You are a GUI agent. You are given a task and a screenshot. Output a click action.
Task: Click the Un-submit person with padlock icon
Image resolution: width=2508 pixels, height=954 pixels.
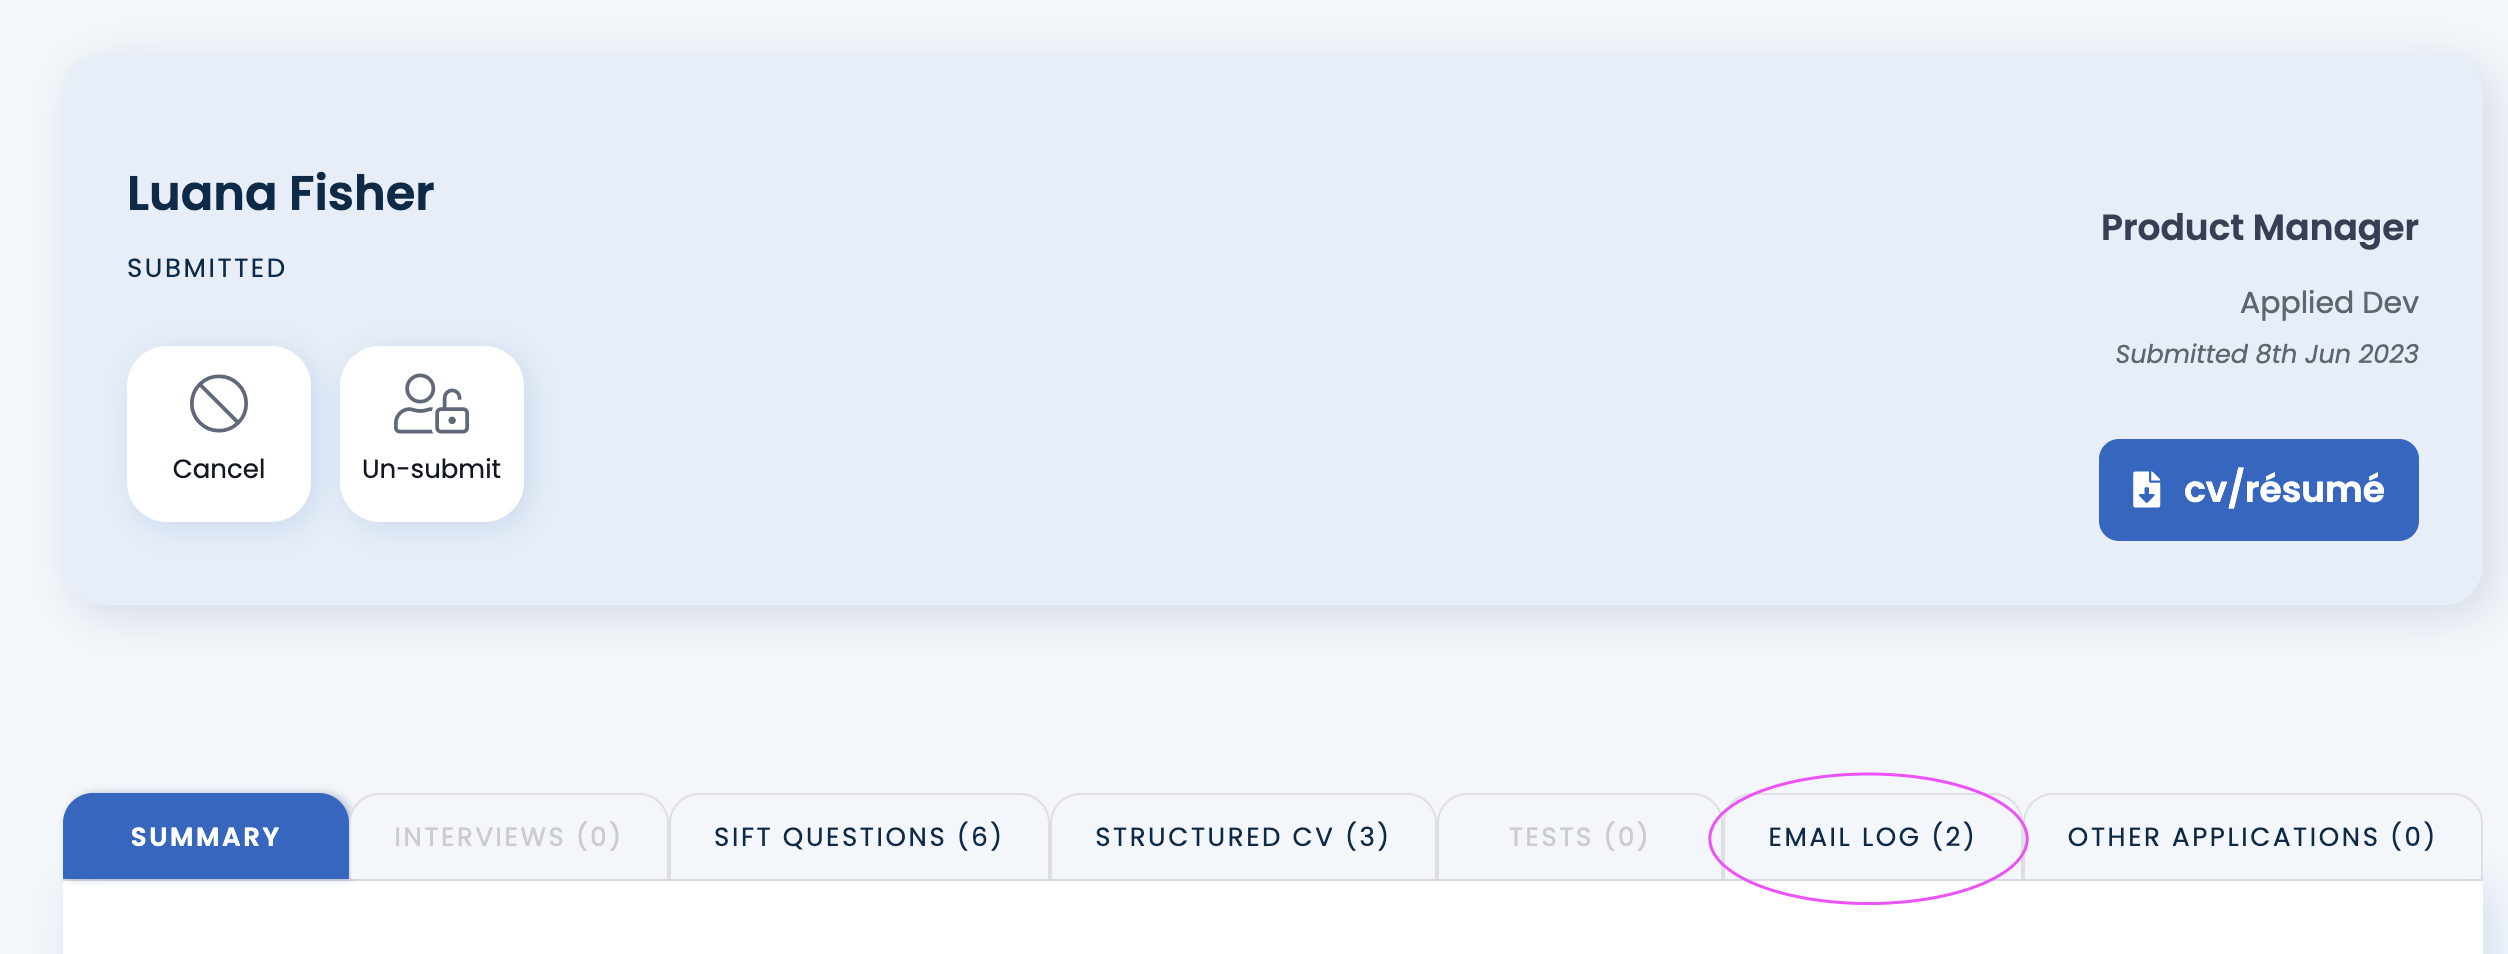tap(431, 404)
